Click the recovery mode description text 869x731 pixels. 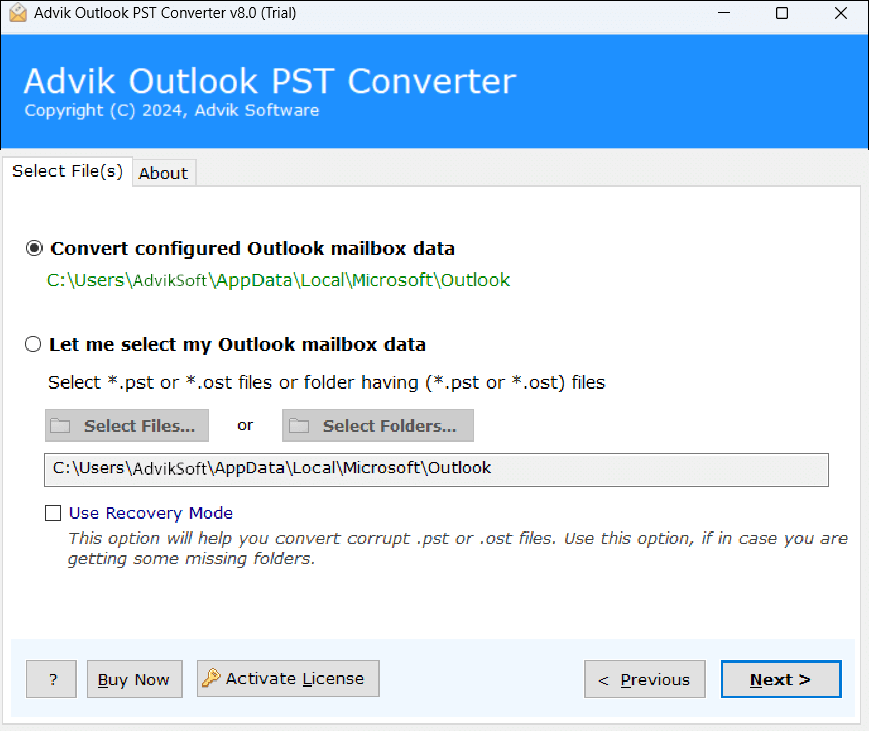pyautogui.click(x=458, y=548)
